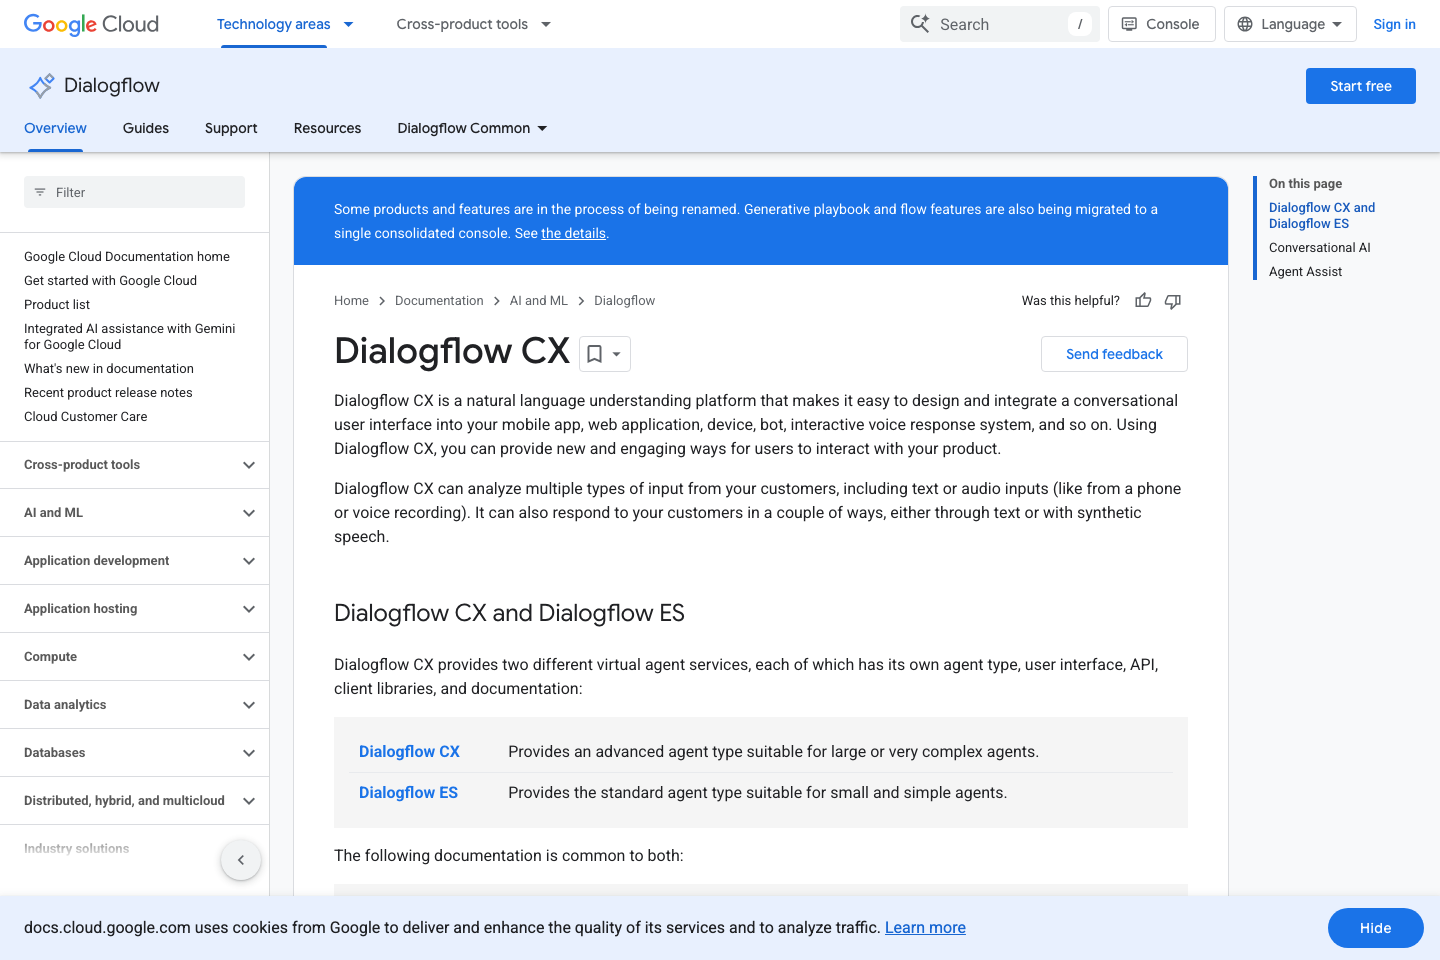Image resolution: width=1440 pixels, height=960 pixels.
Task: Open the Technology areas dropdown
Action: [285, 23]
